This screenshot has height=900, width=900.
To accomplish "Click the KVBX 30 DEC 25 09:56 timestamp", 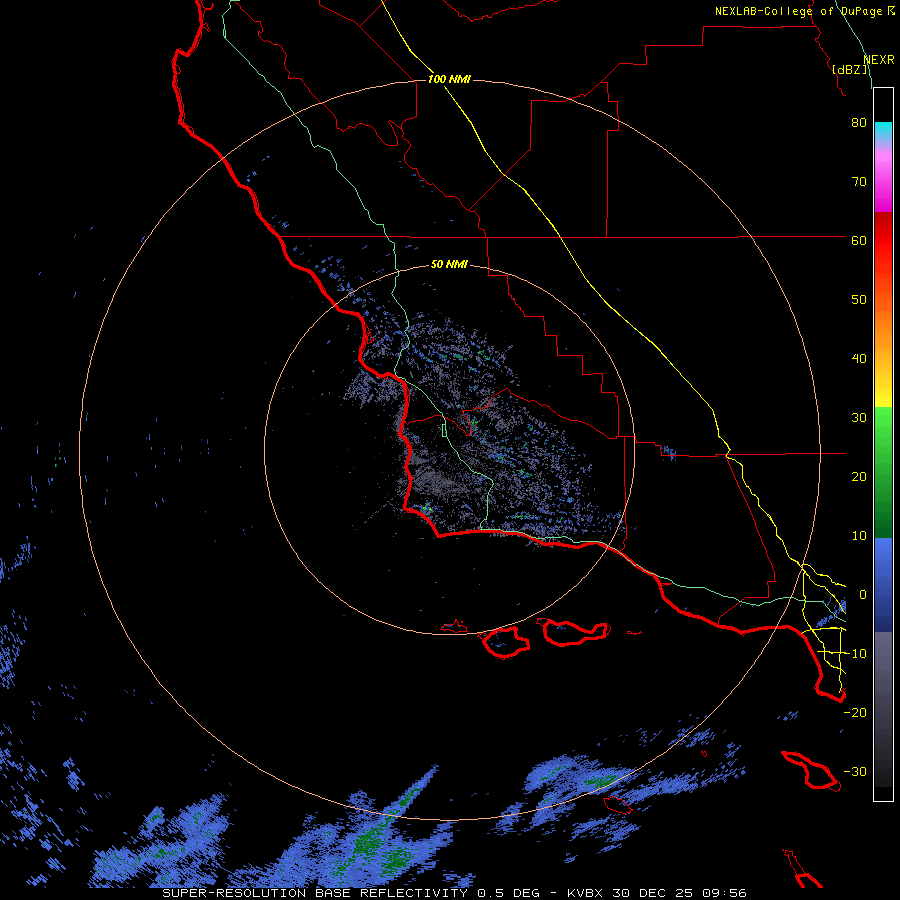I will click(657, 893).
